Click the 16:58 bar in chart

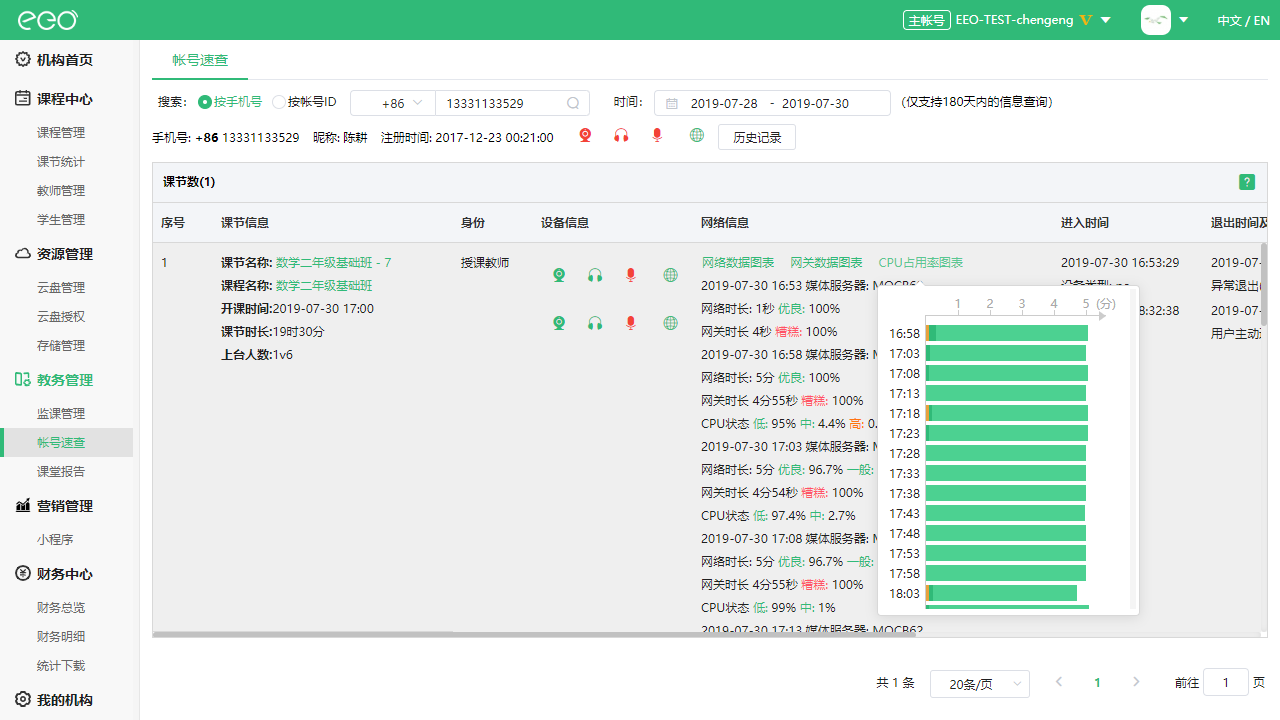tap(1007, 333)
